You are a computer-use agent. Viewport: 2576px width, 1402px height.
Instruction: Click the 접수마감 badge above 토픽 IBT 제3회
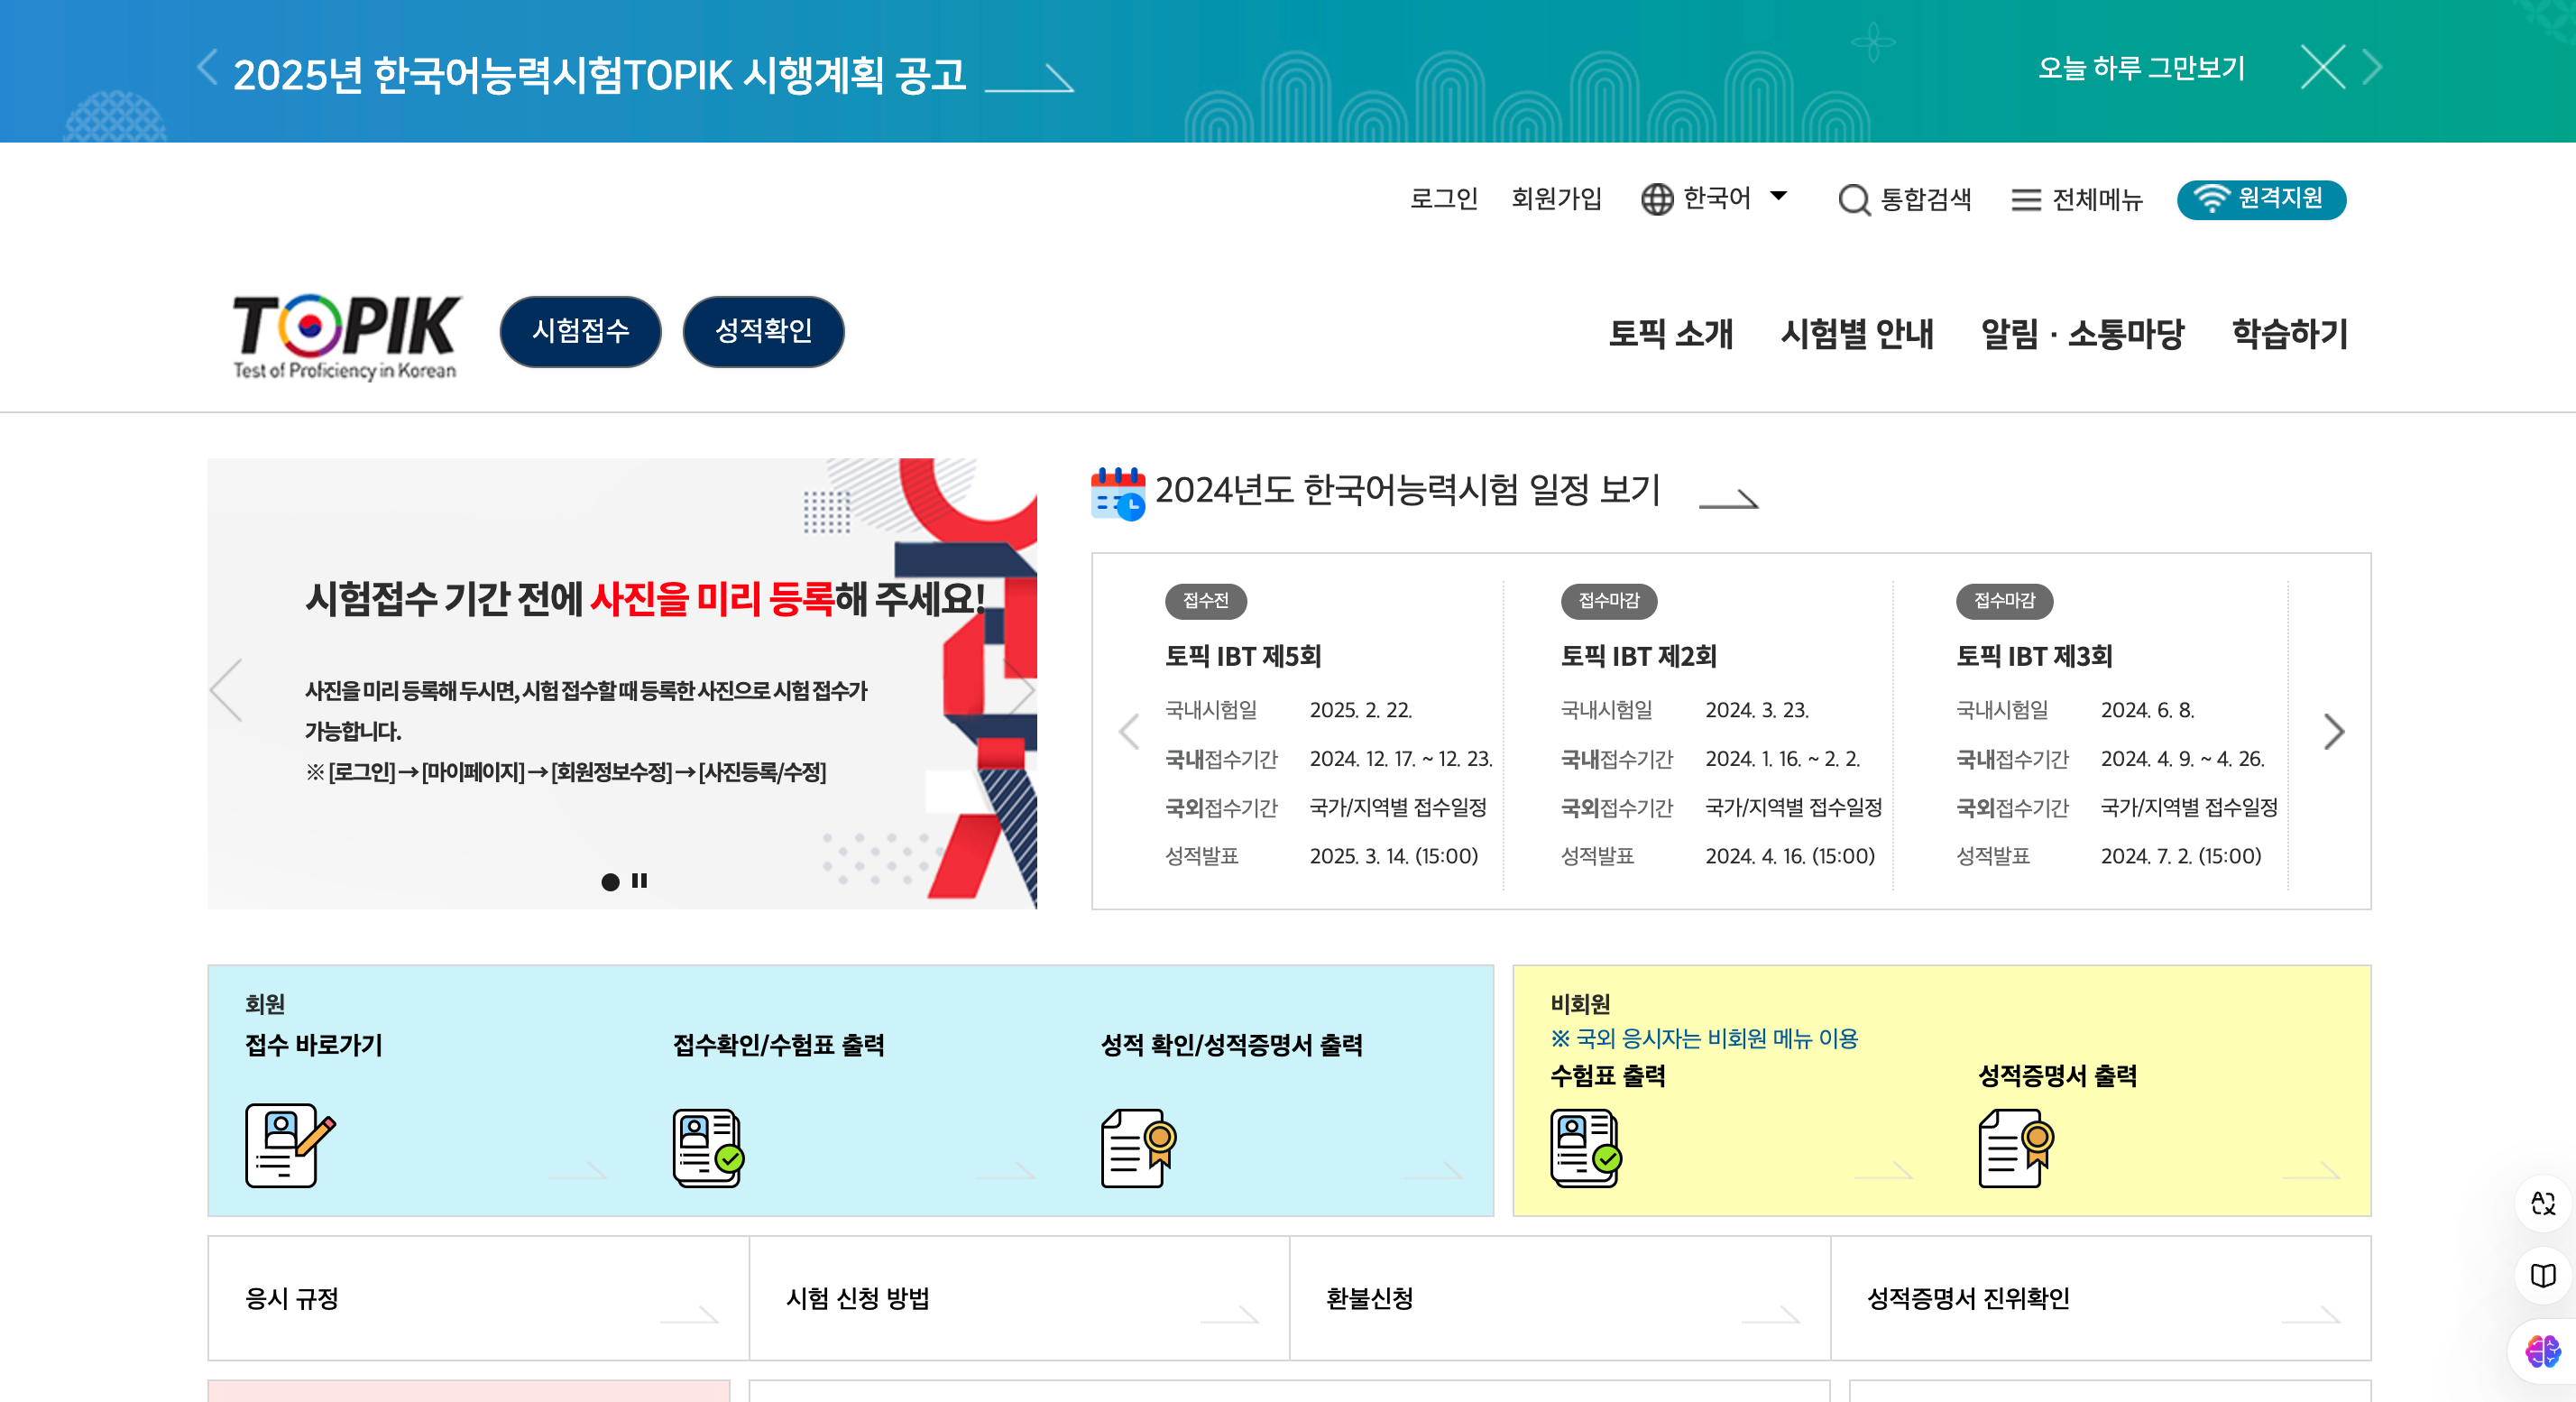[x=2005, y=601]
